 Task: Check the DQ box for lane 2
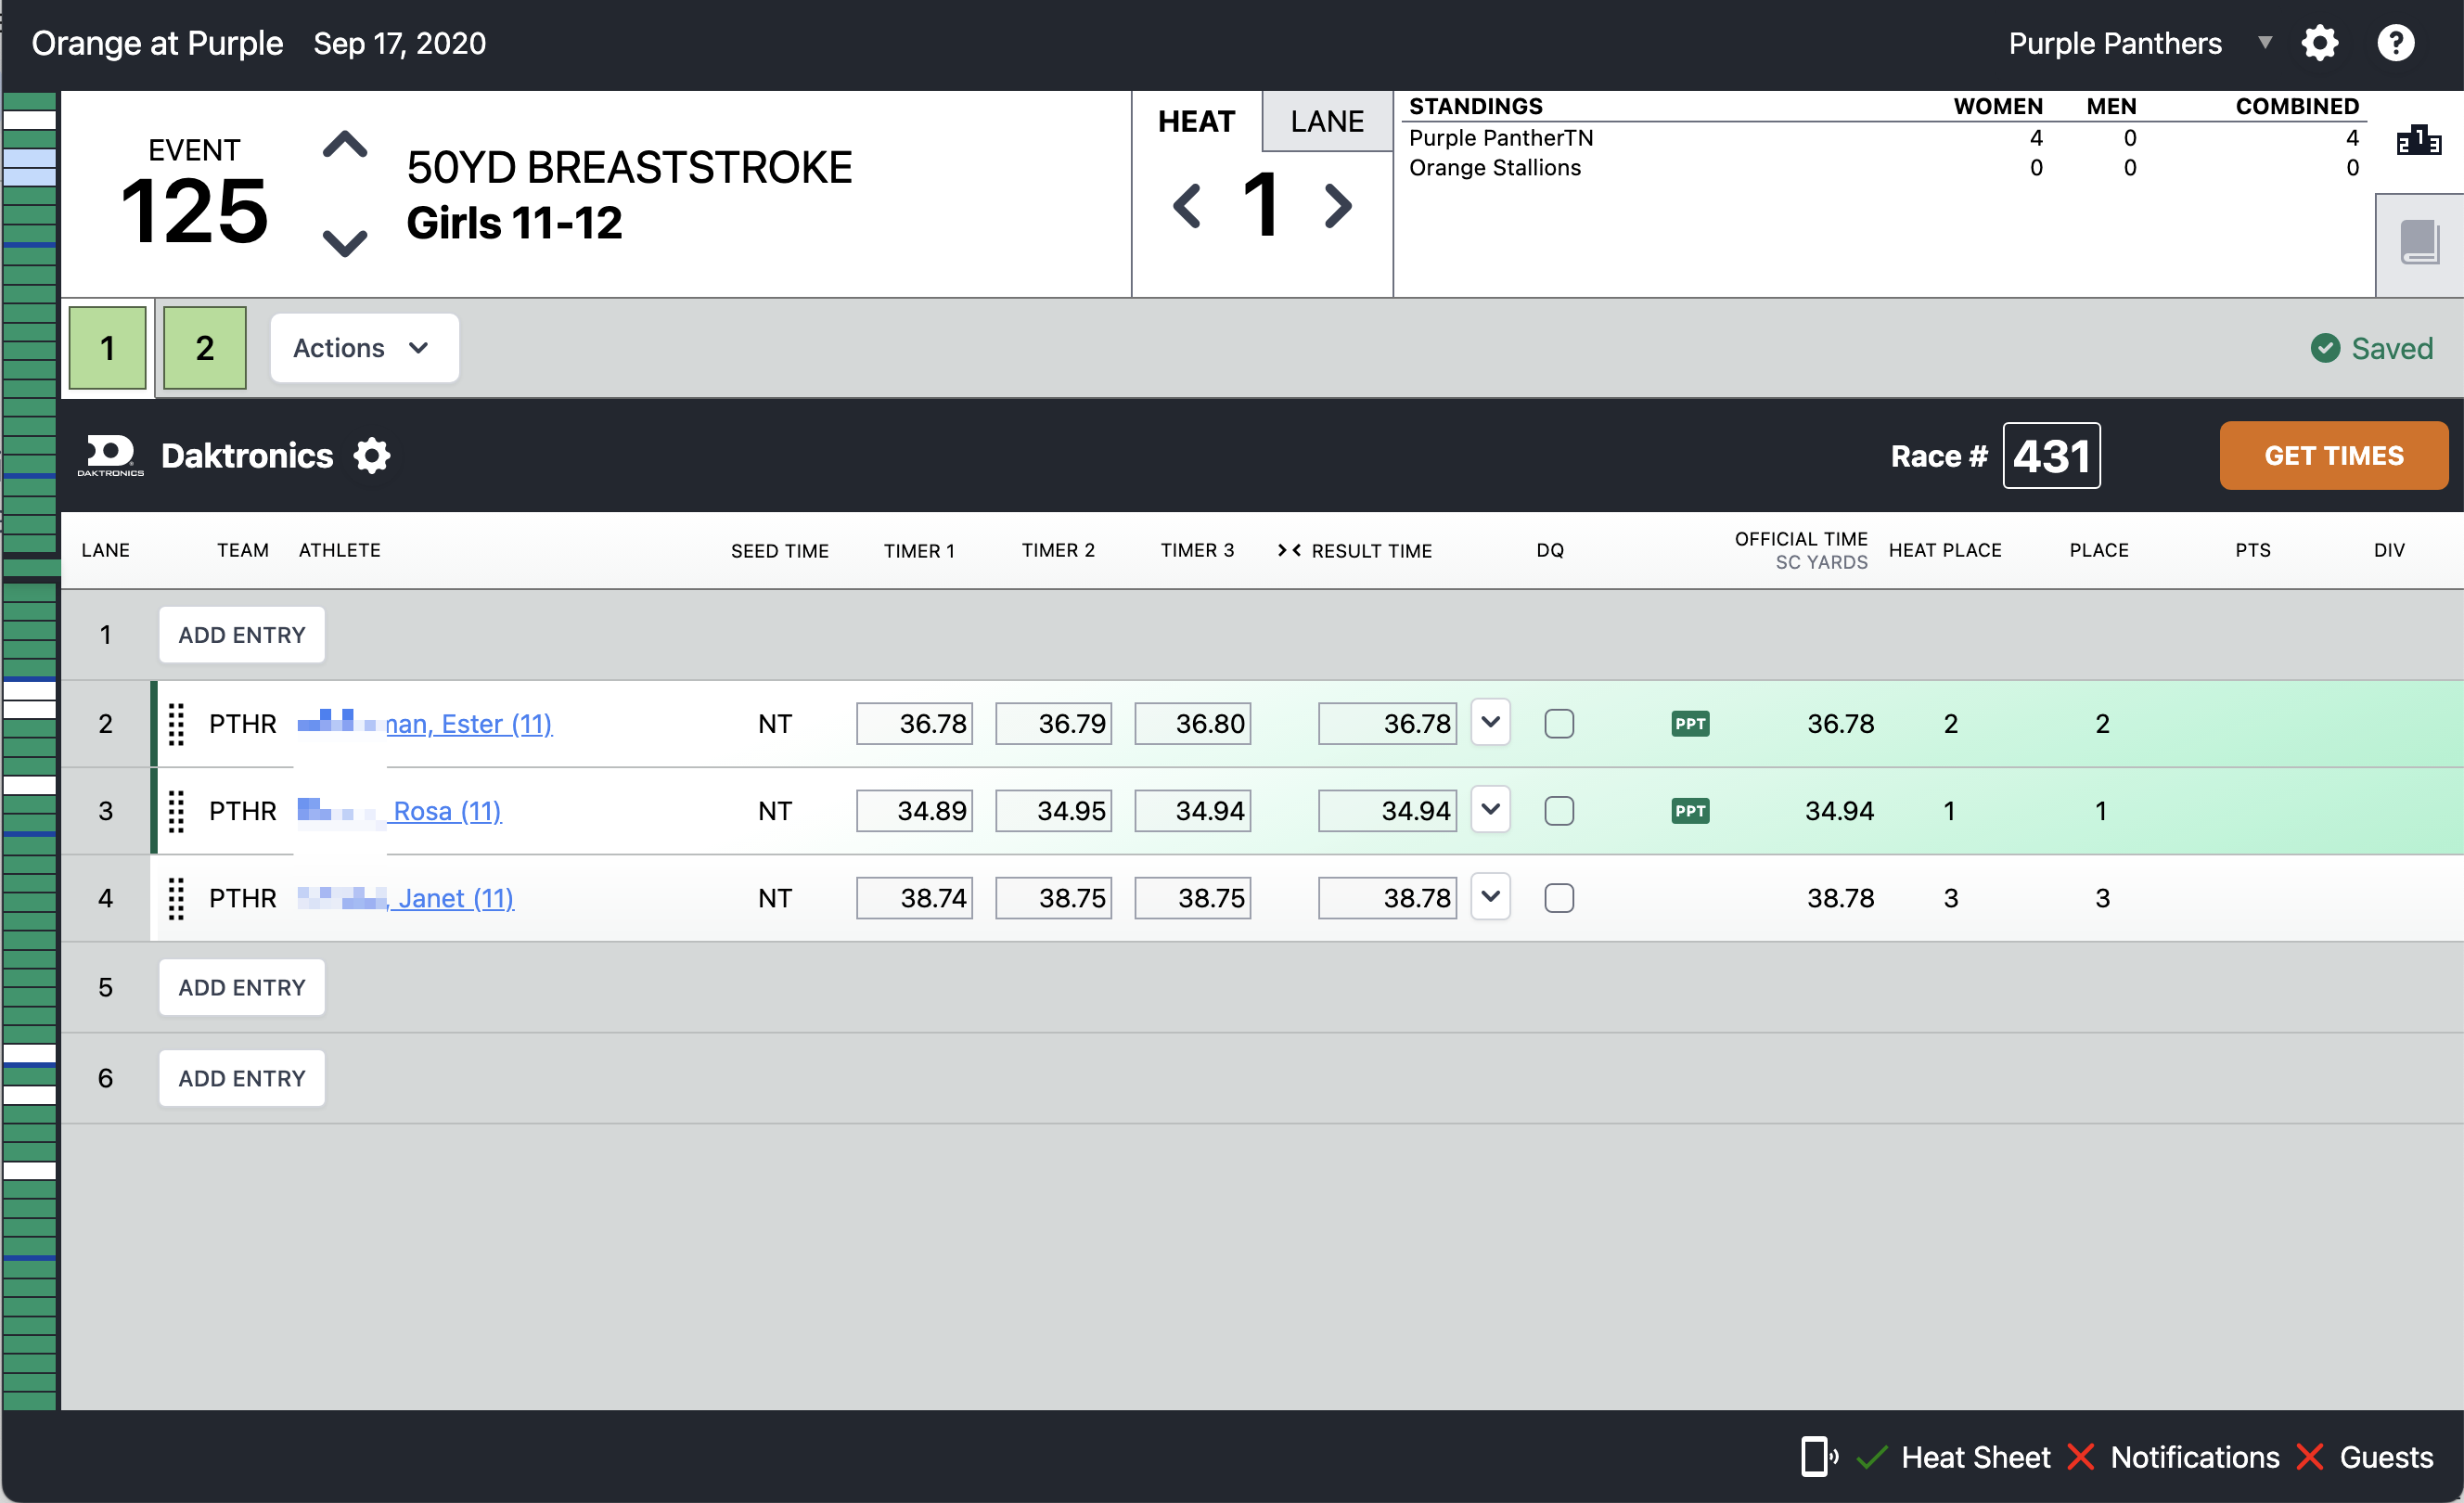point(1558,724)
